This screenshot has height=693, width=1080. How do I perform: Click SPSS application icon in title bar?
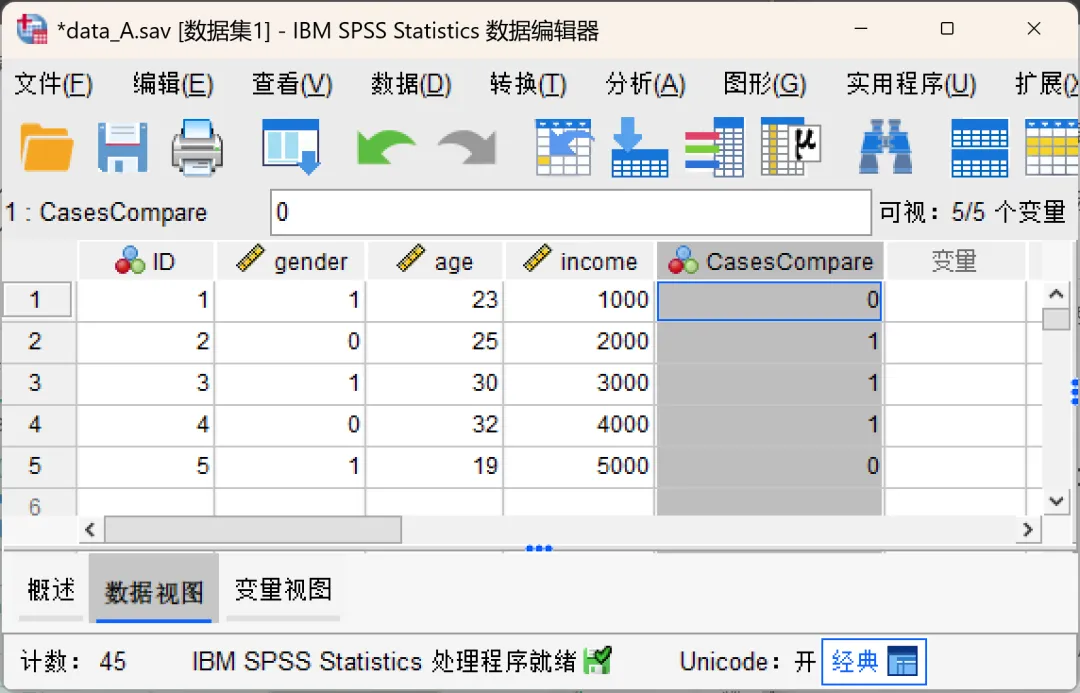point(32,29)
